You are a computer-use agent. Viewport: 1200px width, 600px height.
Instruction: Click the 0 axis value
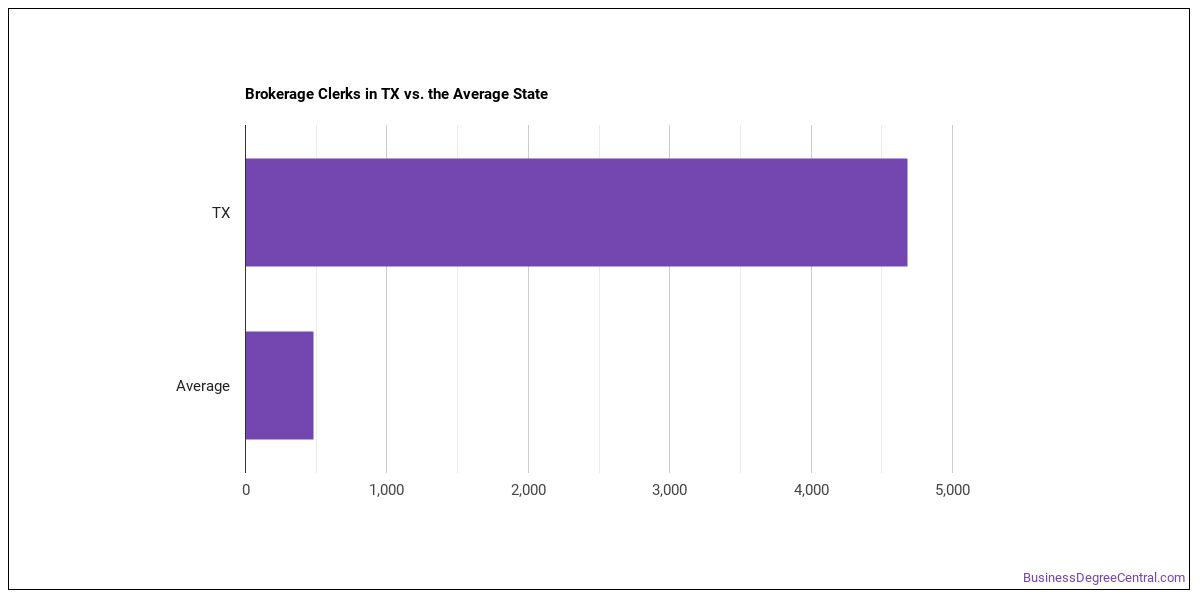tap(246, 490)
